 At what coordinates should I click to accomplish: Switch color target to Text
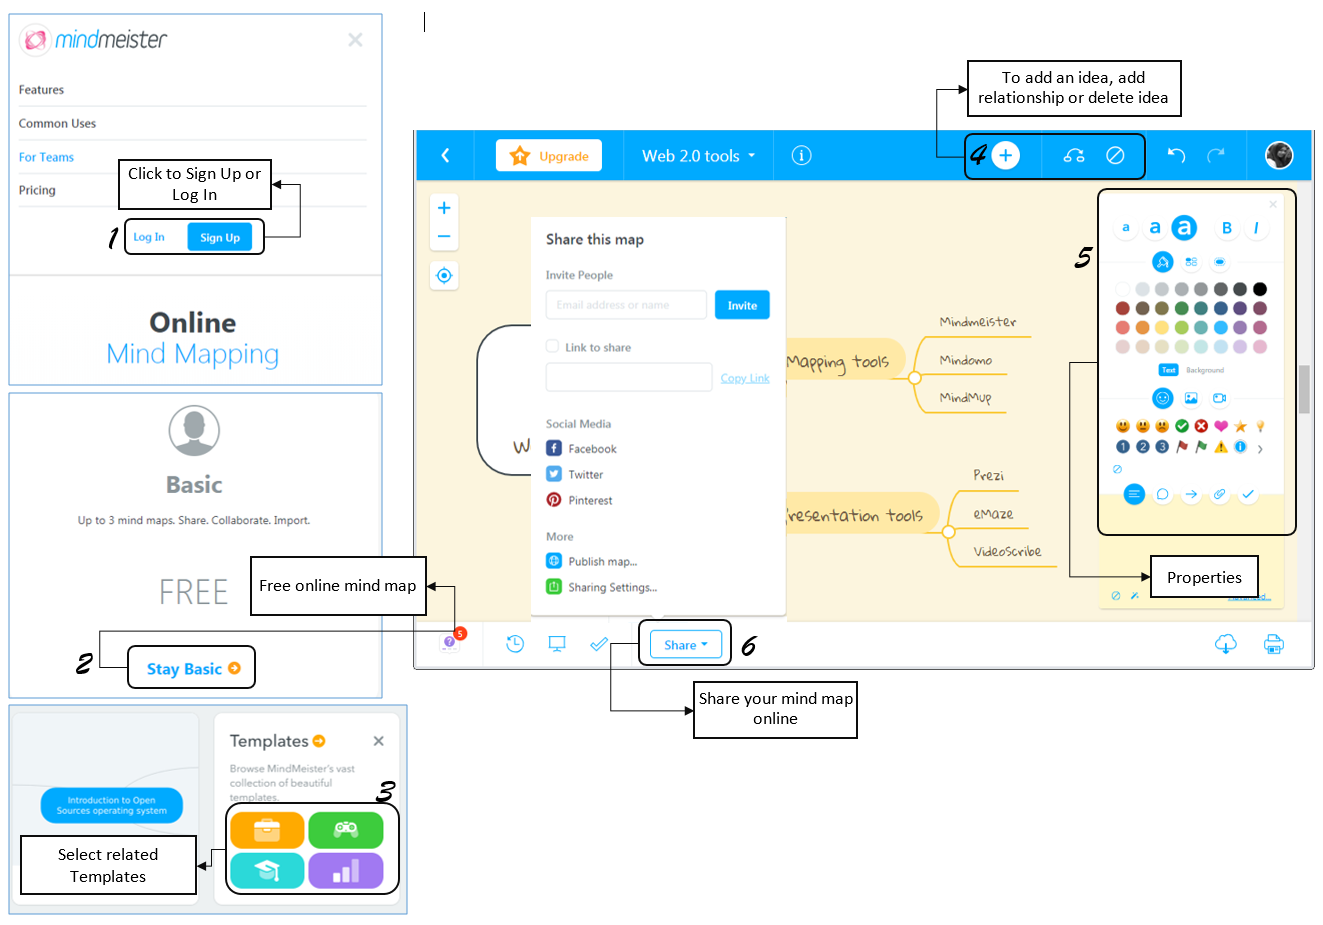(x=1169, y=370)
